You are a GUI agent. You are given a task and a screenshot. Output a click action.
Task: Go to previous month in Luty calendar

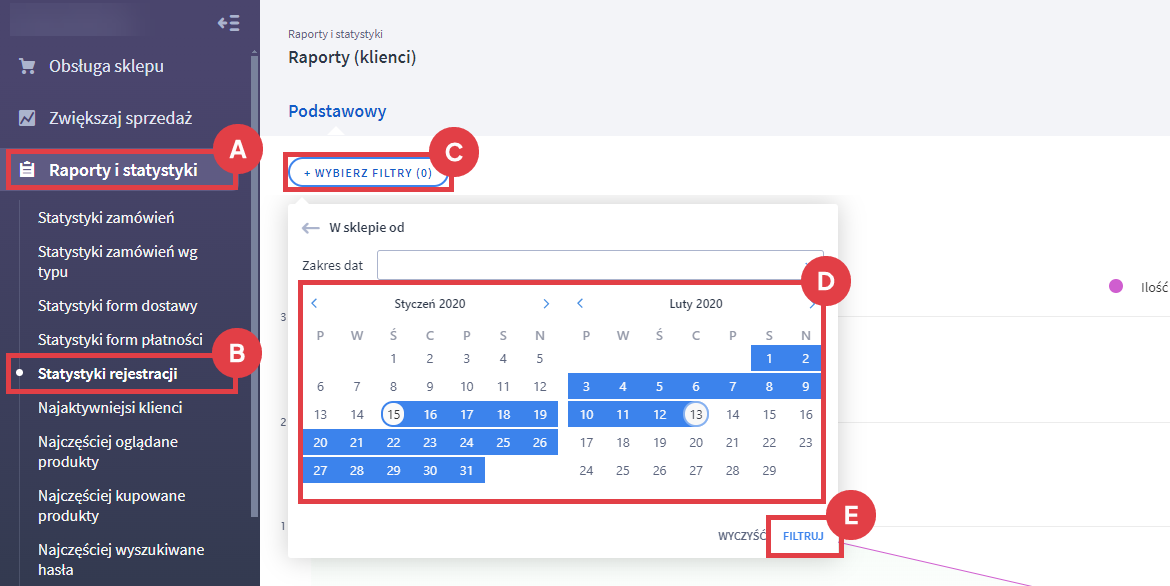580,304
